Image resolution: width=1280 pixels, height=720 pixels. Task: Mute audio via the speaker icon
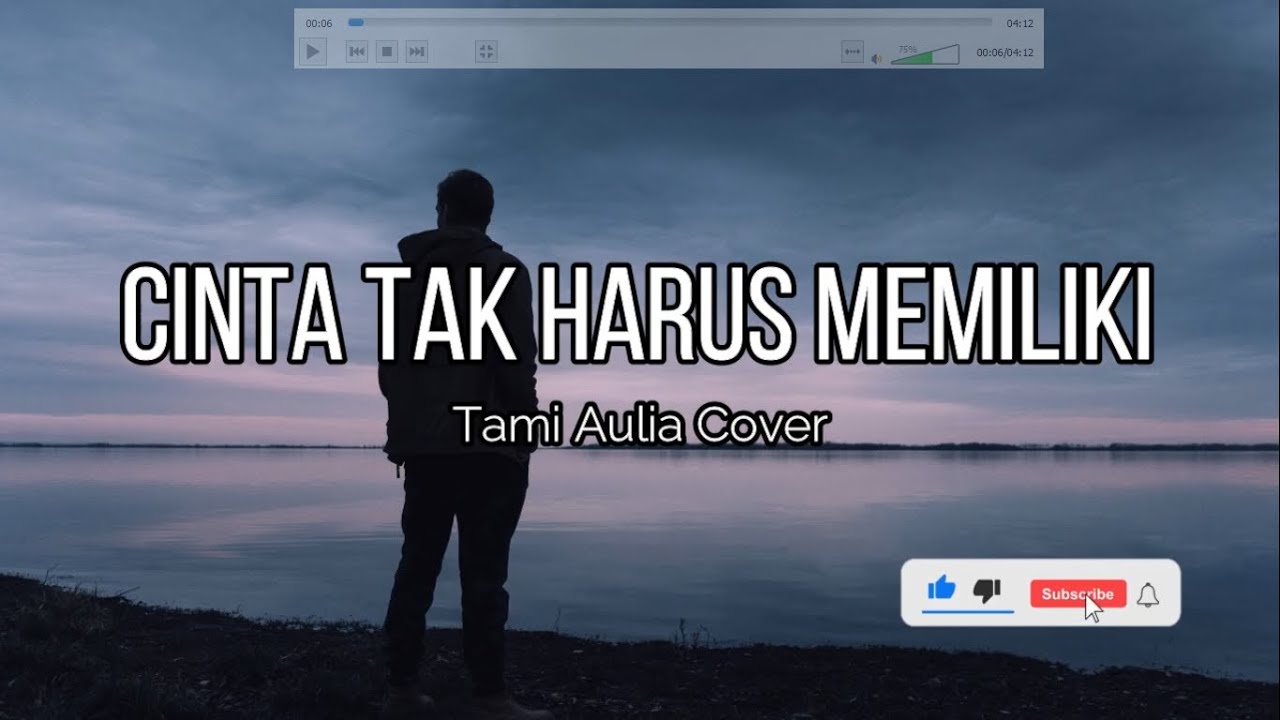click(877, 58)
